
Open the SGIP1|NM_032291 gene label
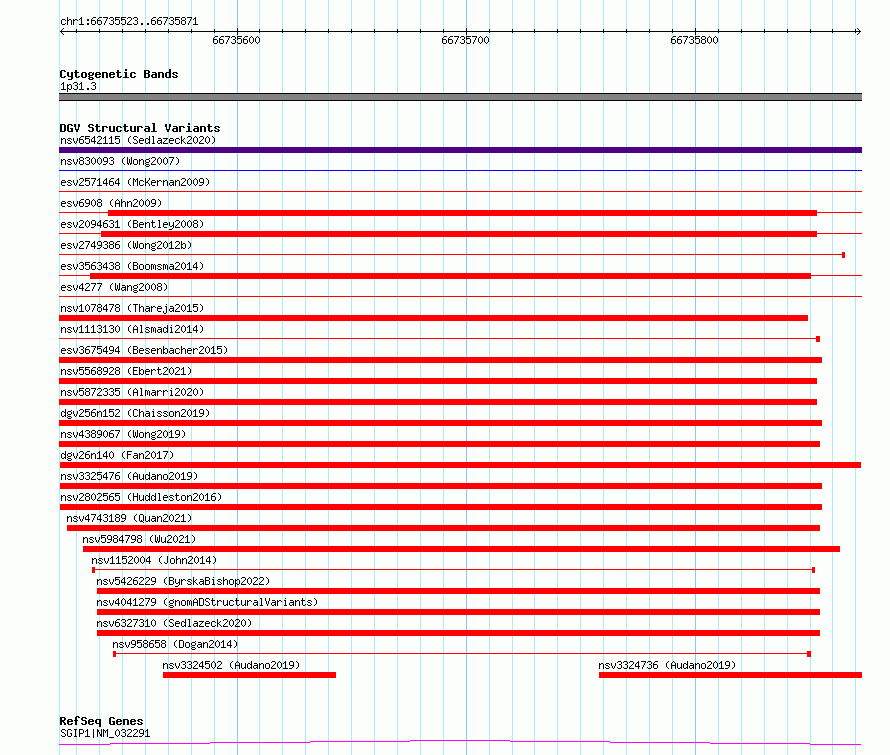[x=105, y=733]
